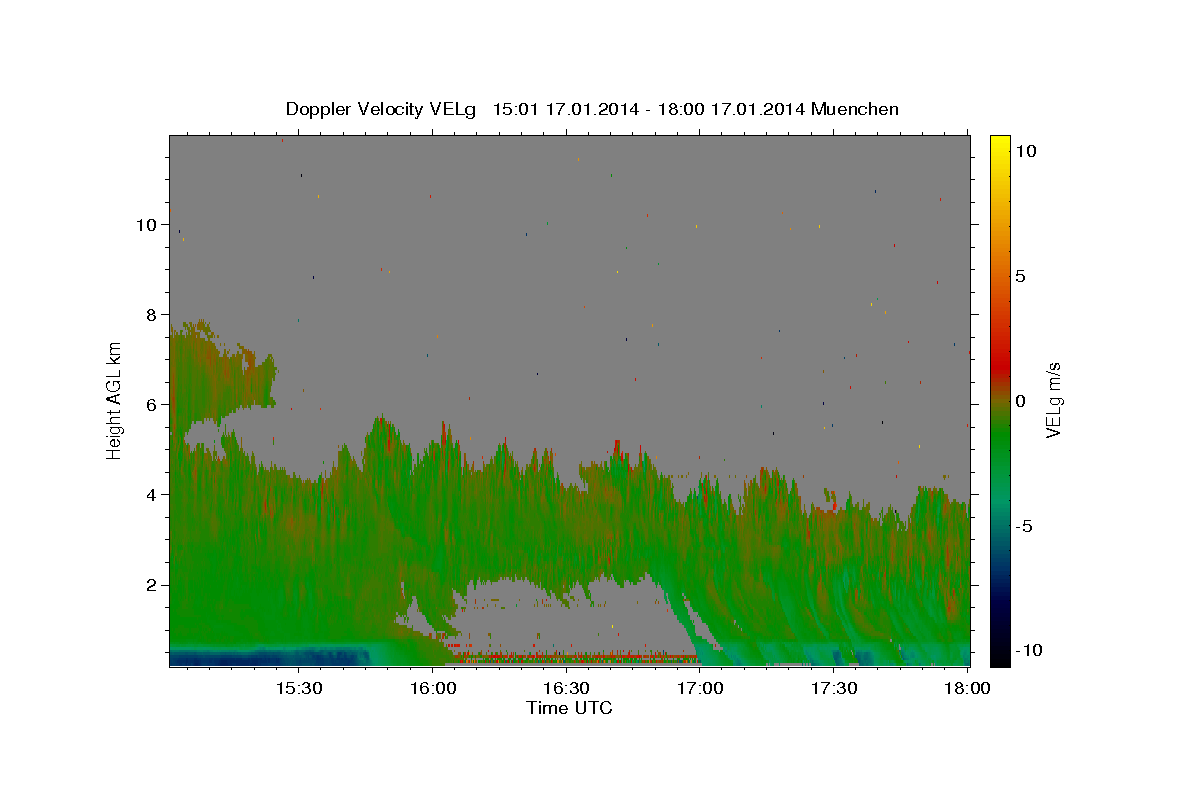Click the colorbar value 5 label
The height and width of the screenshot is (800, 1200).
(1020, 276)
